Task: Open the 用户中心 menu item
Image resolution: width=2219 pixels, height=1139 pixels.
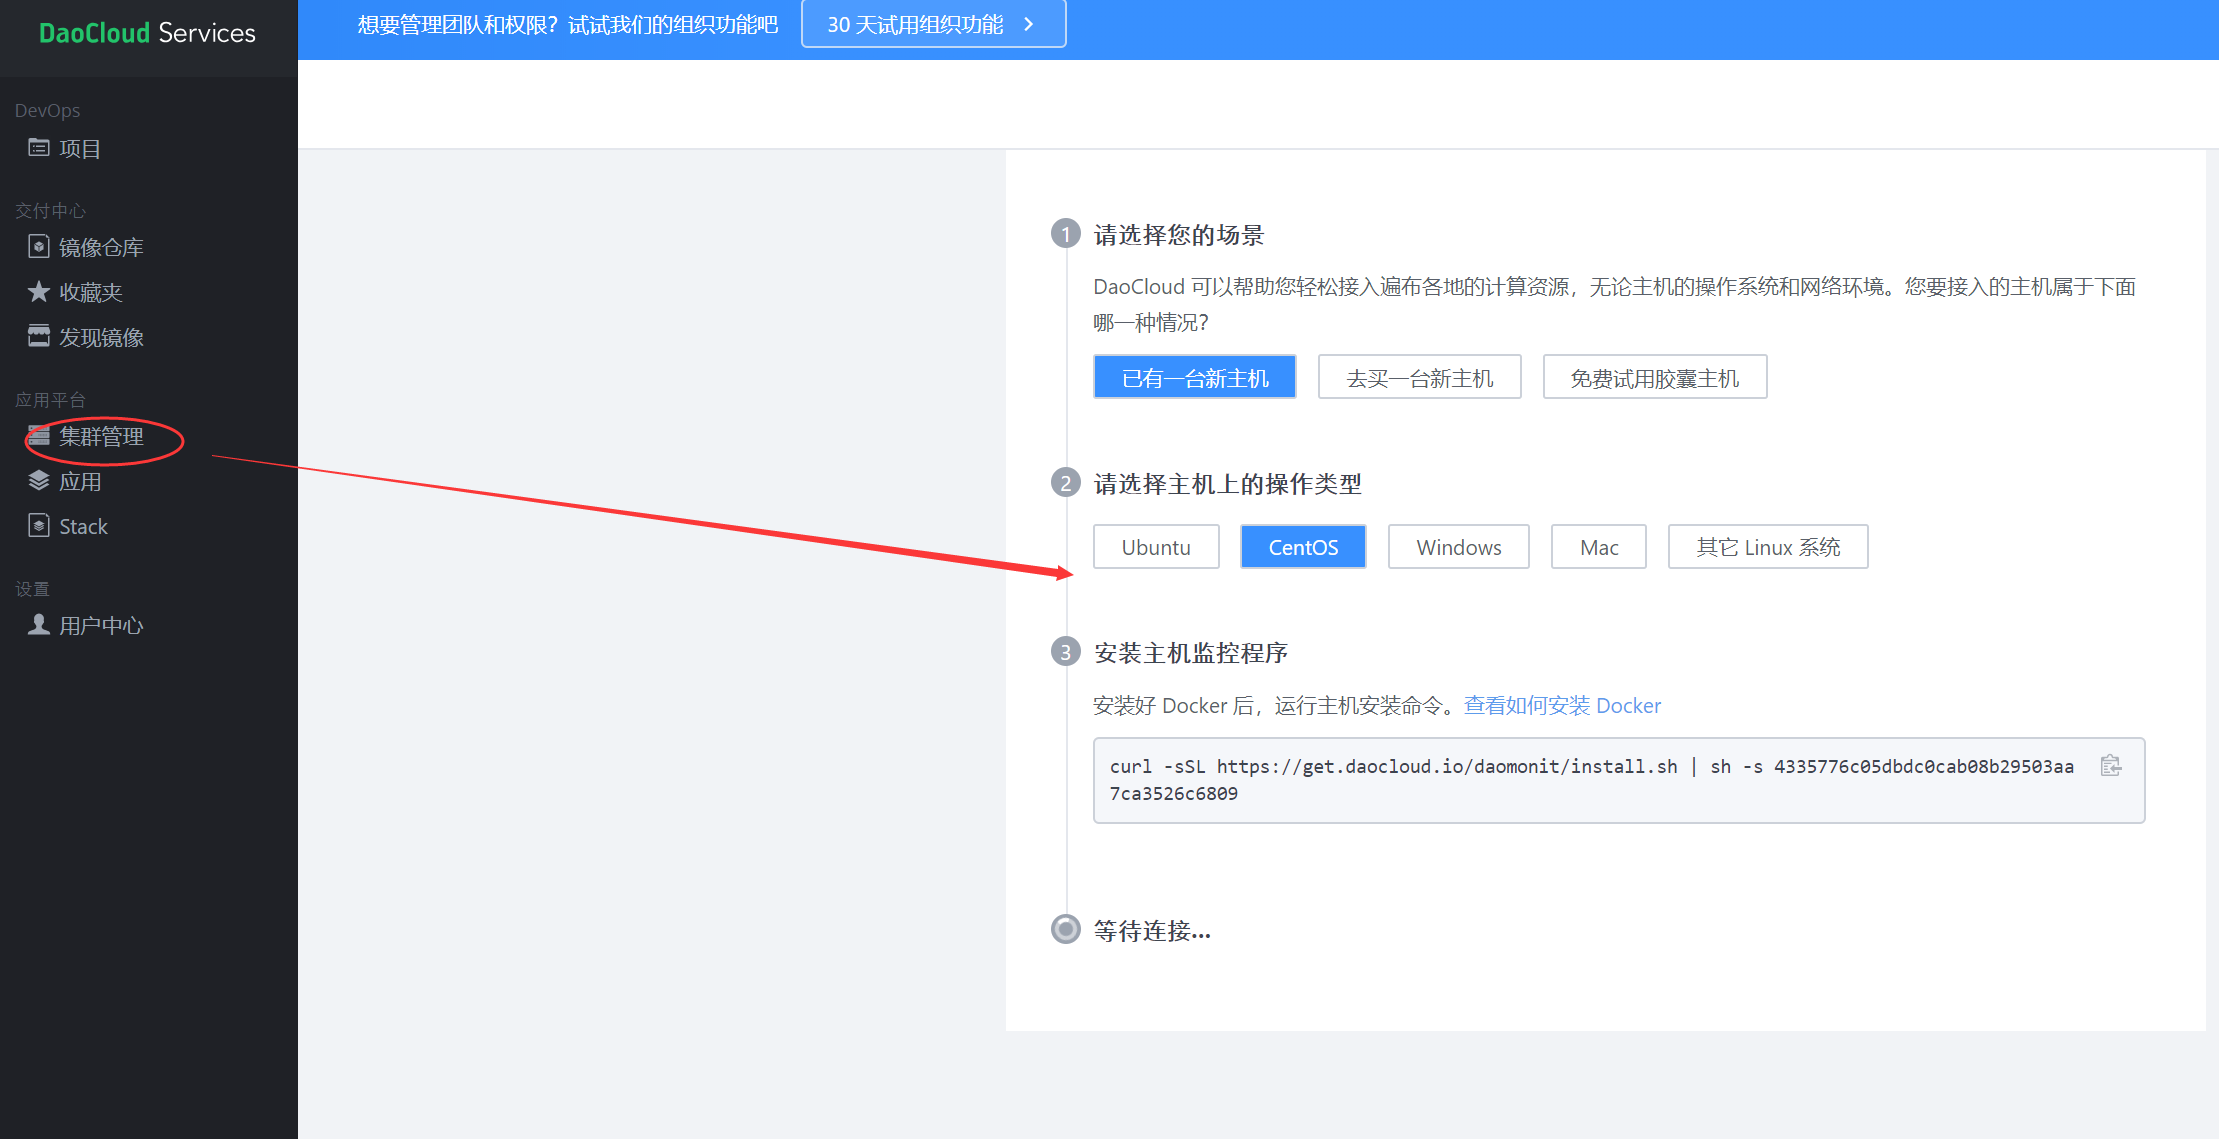Action: (101, 625)
